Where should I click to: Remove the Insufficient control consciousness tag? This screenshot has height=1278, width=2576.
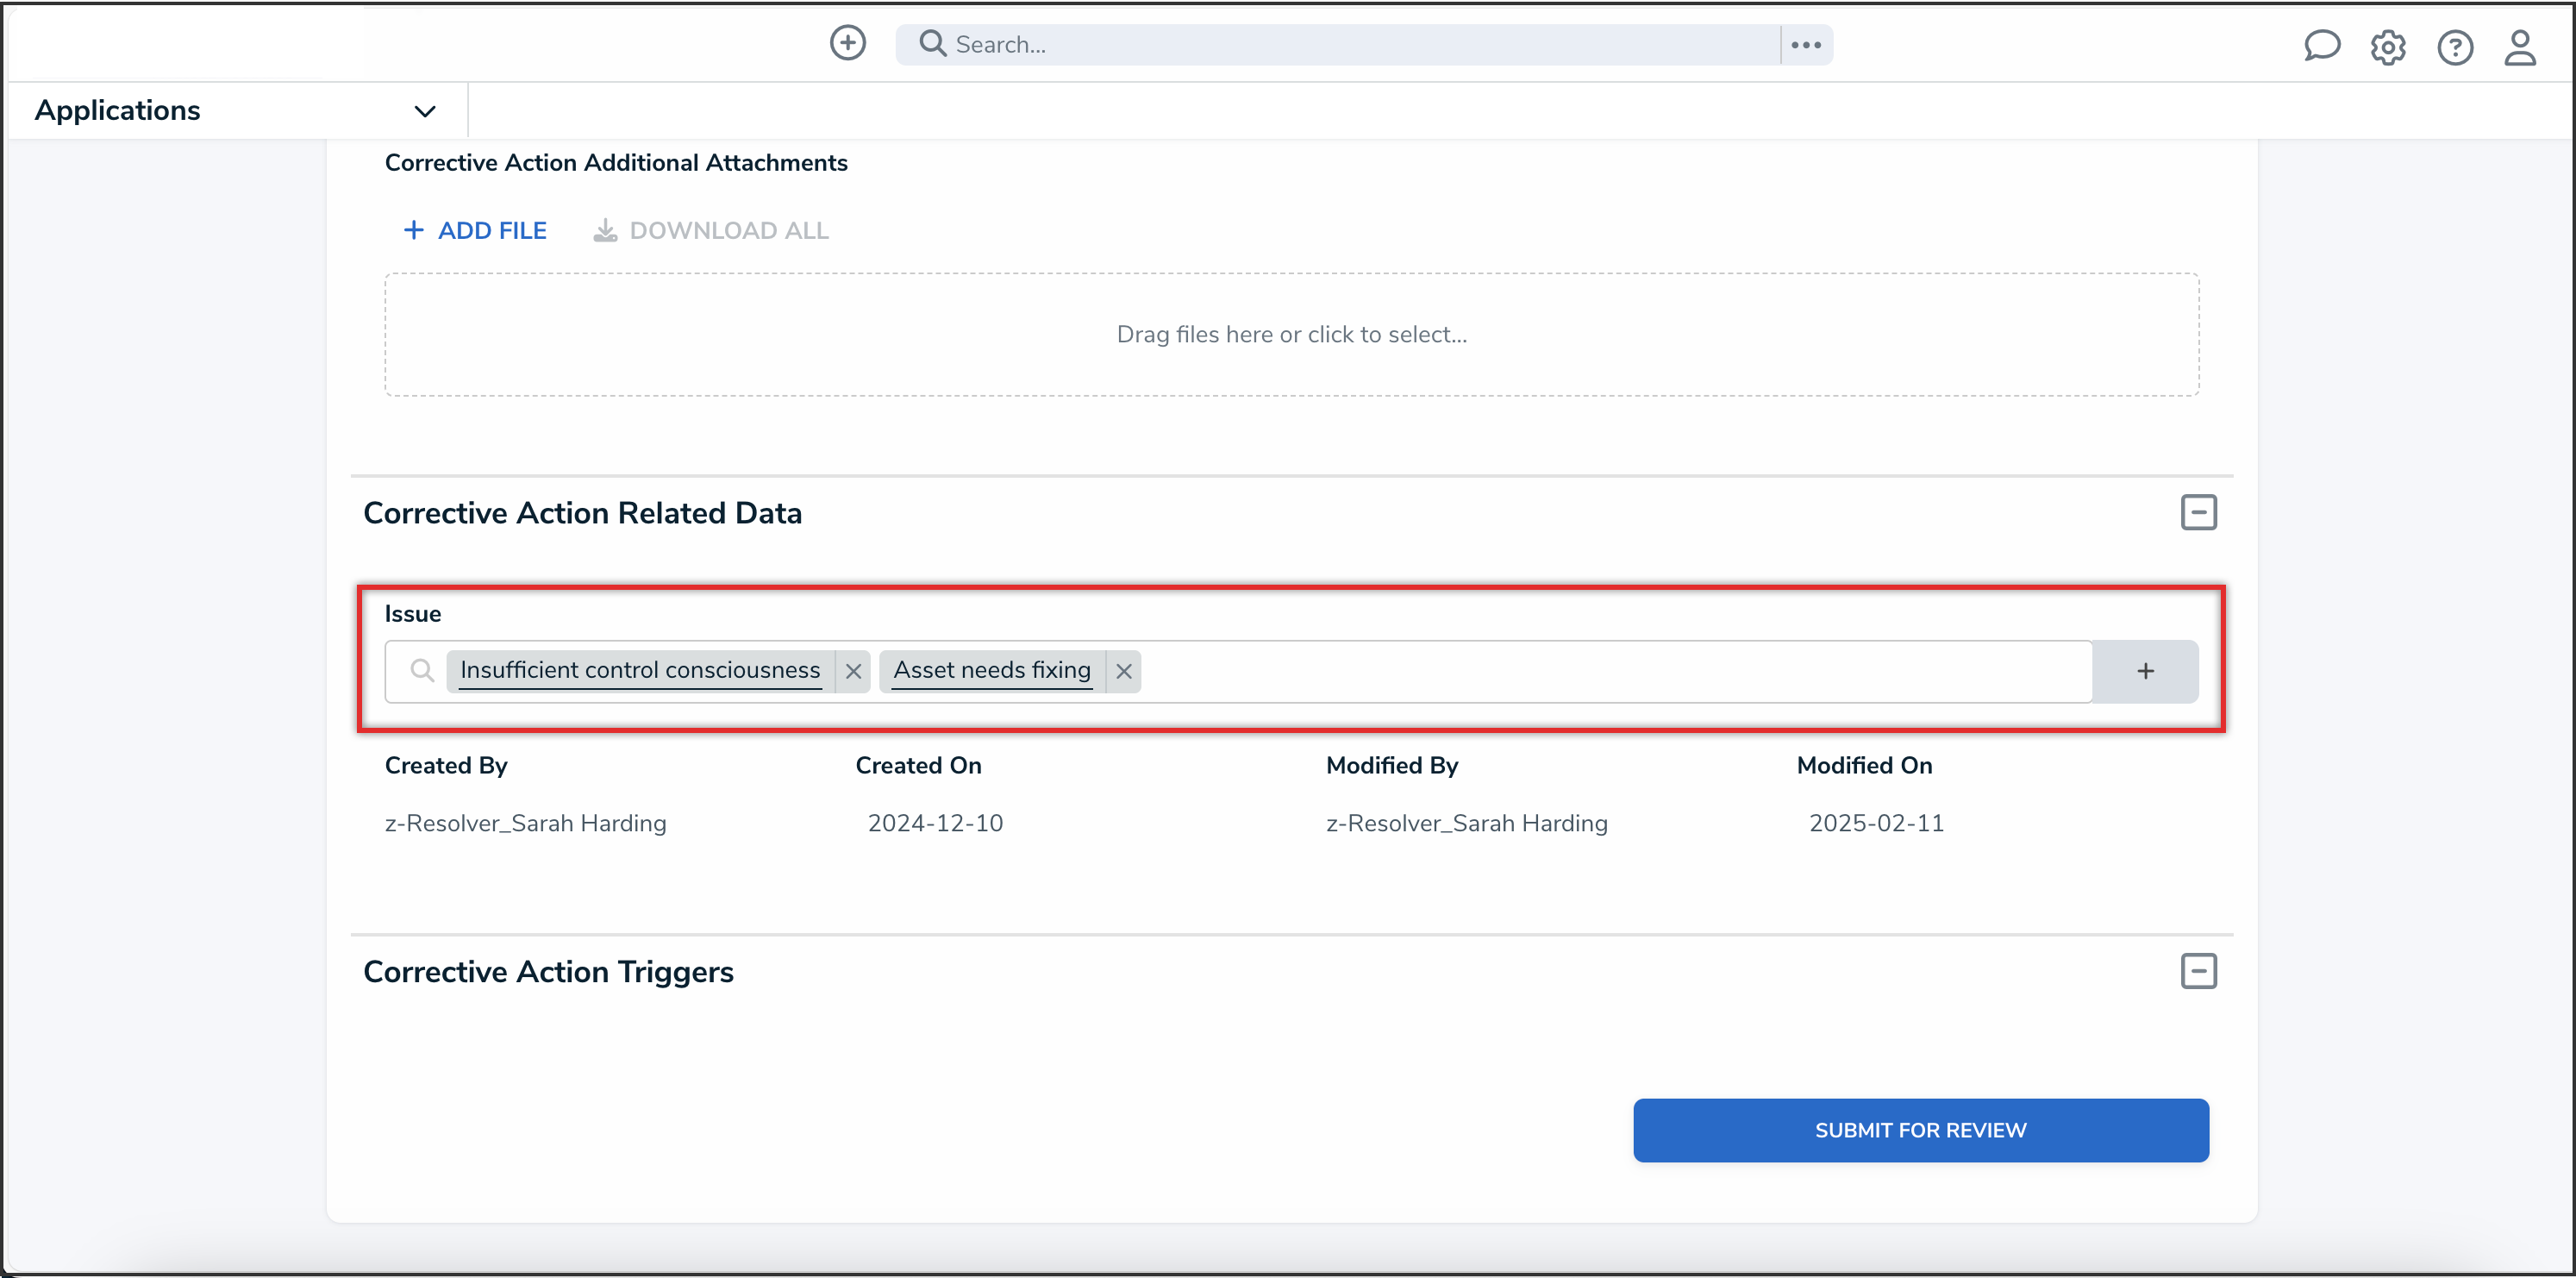[x=853, y=671]
